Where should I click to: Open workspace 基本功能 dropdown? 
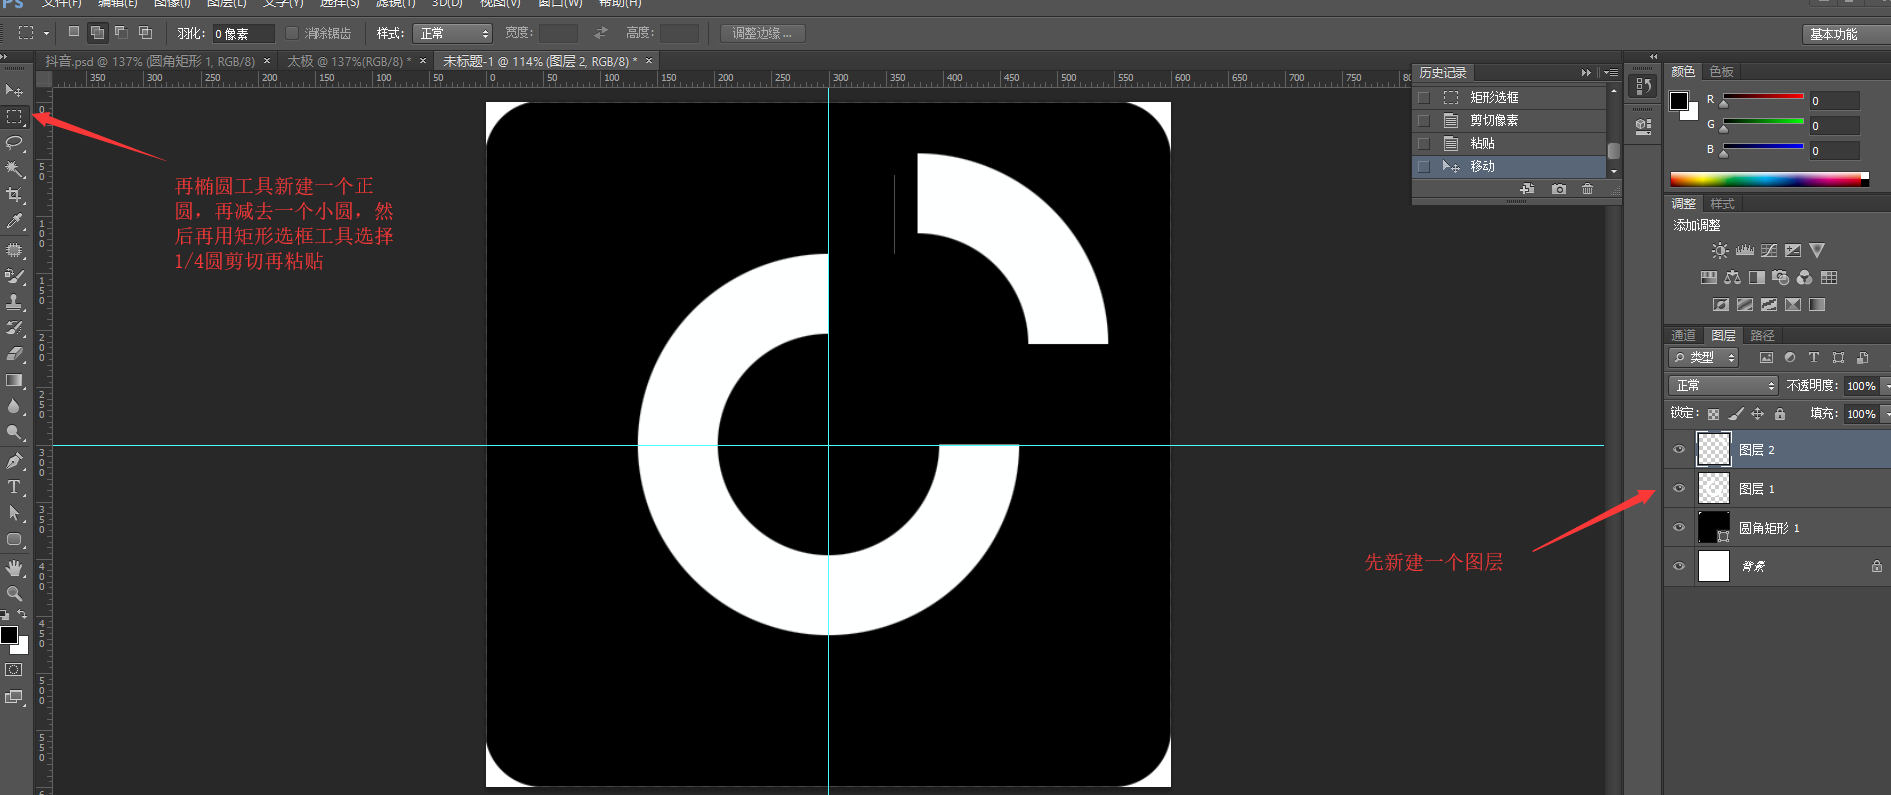1846,34
